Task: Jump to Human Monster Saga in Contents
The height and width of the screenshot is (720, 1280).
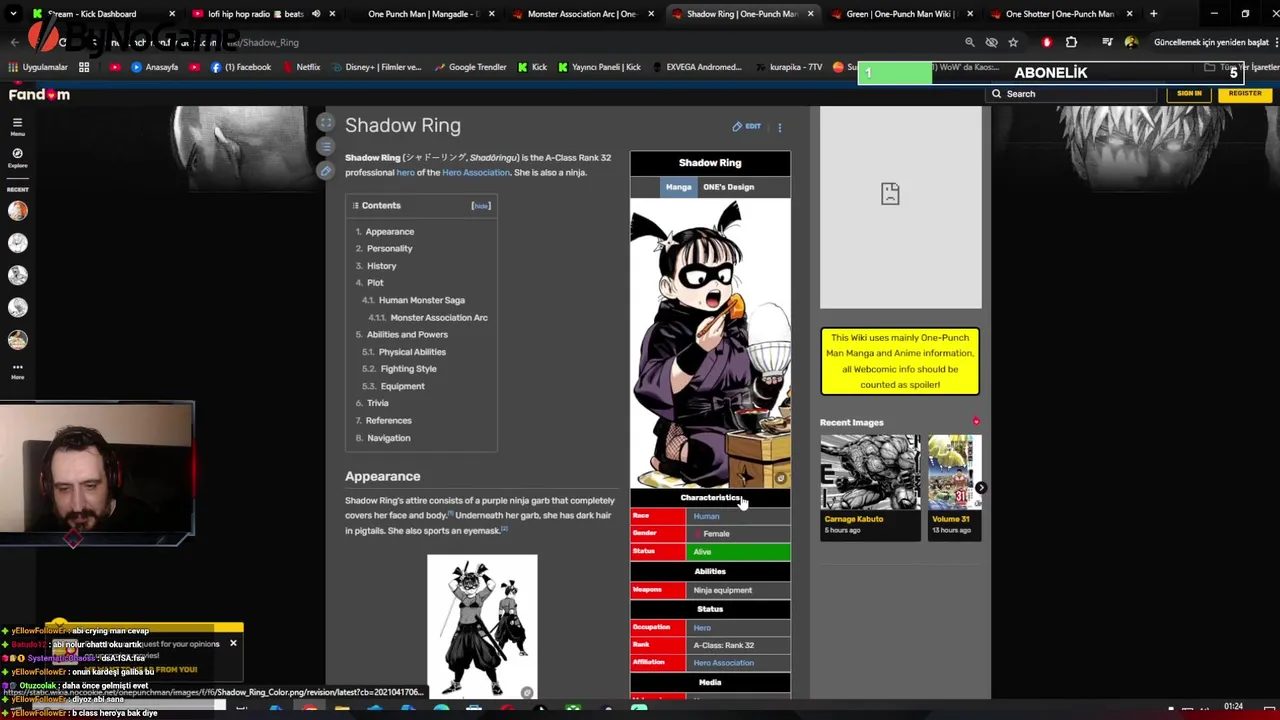Action: pos(421,300)
